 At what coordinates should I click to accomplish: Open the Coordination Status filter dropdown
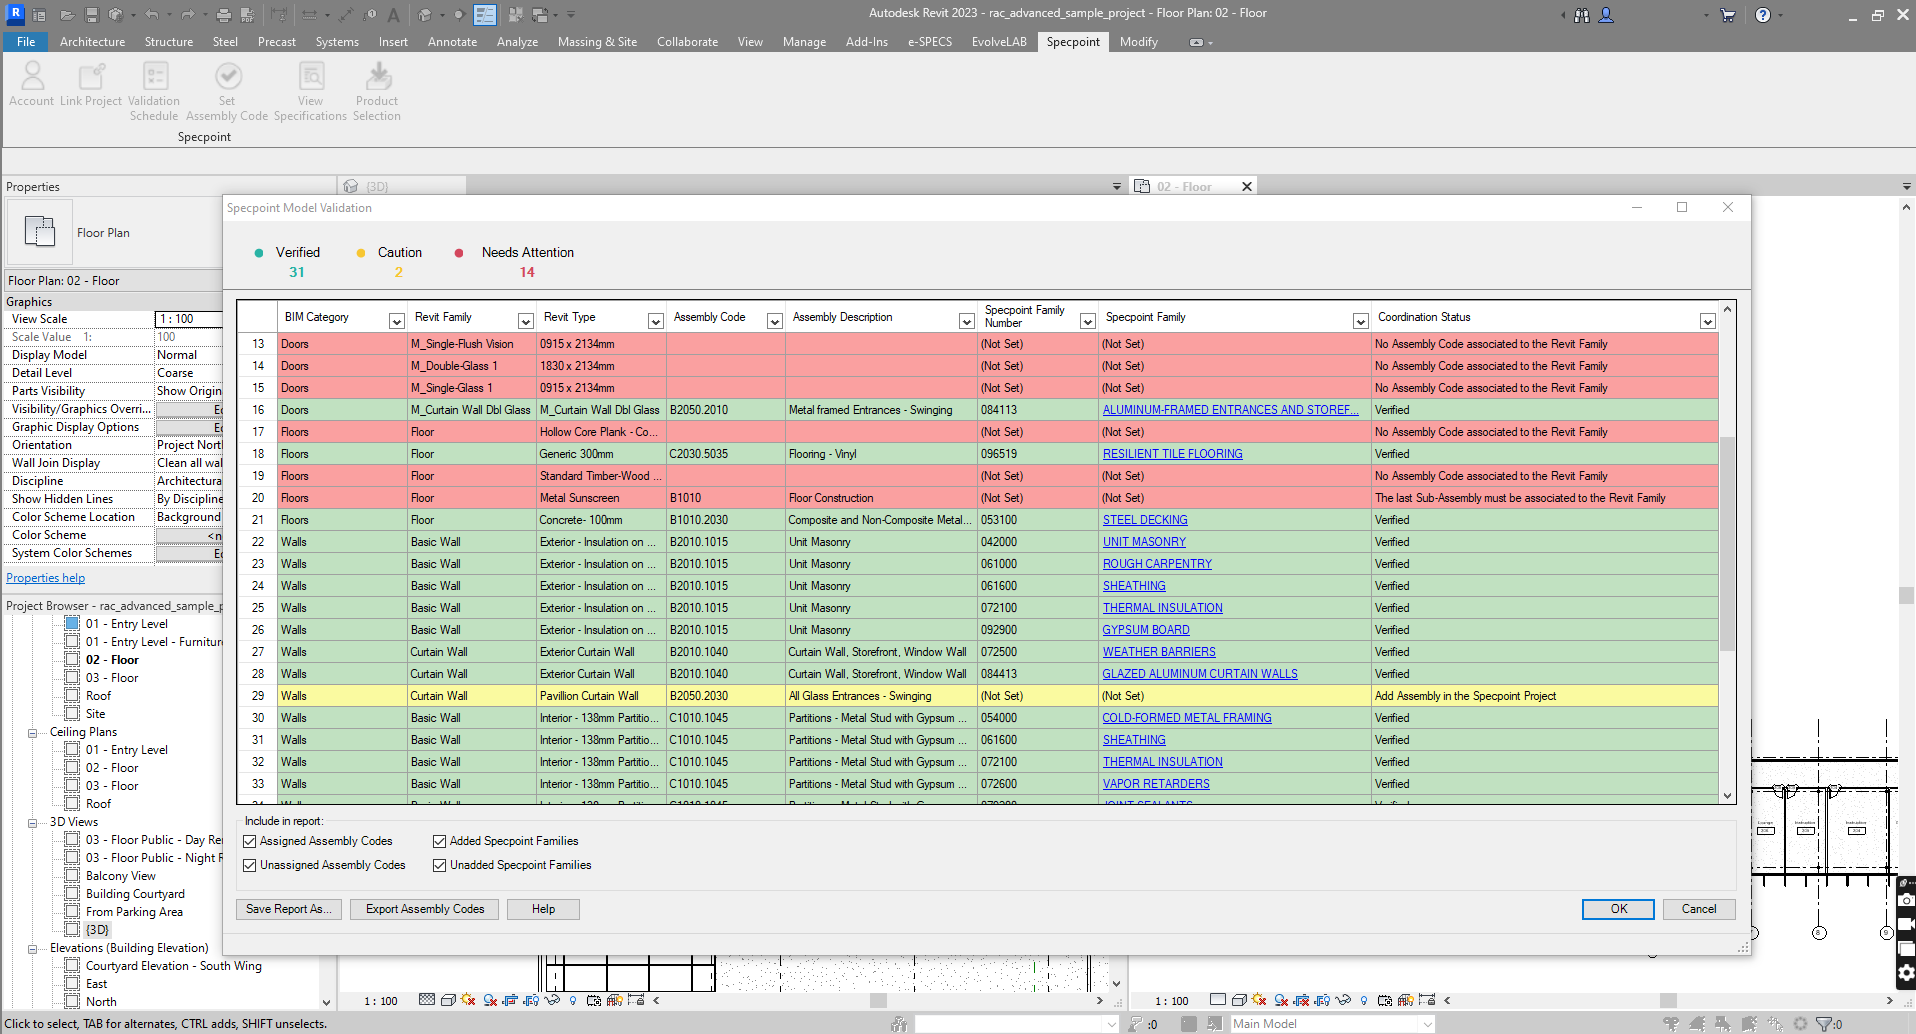click(1707, 321)
